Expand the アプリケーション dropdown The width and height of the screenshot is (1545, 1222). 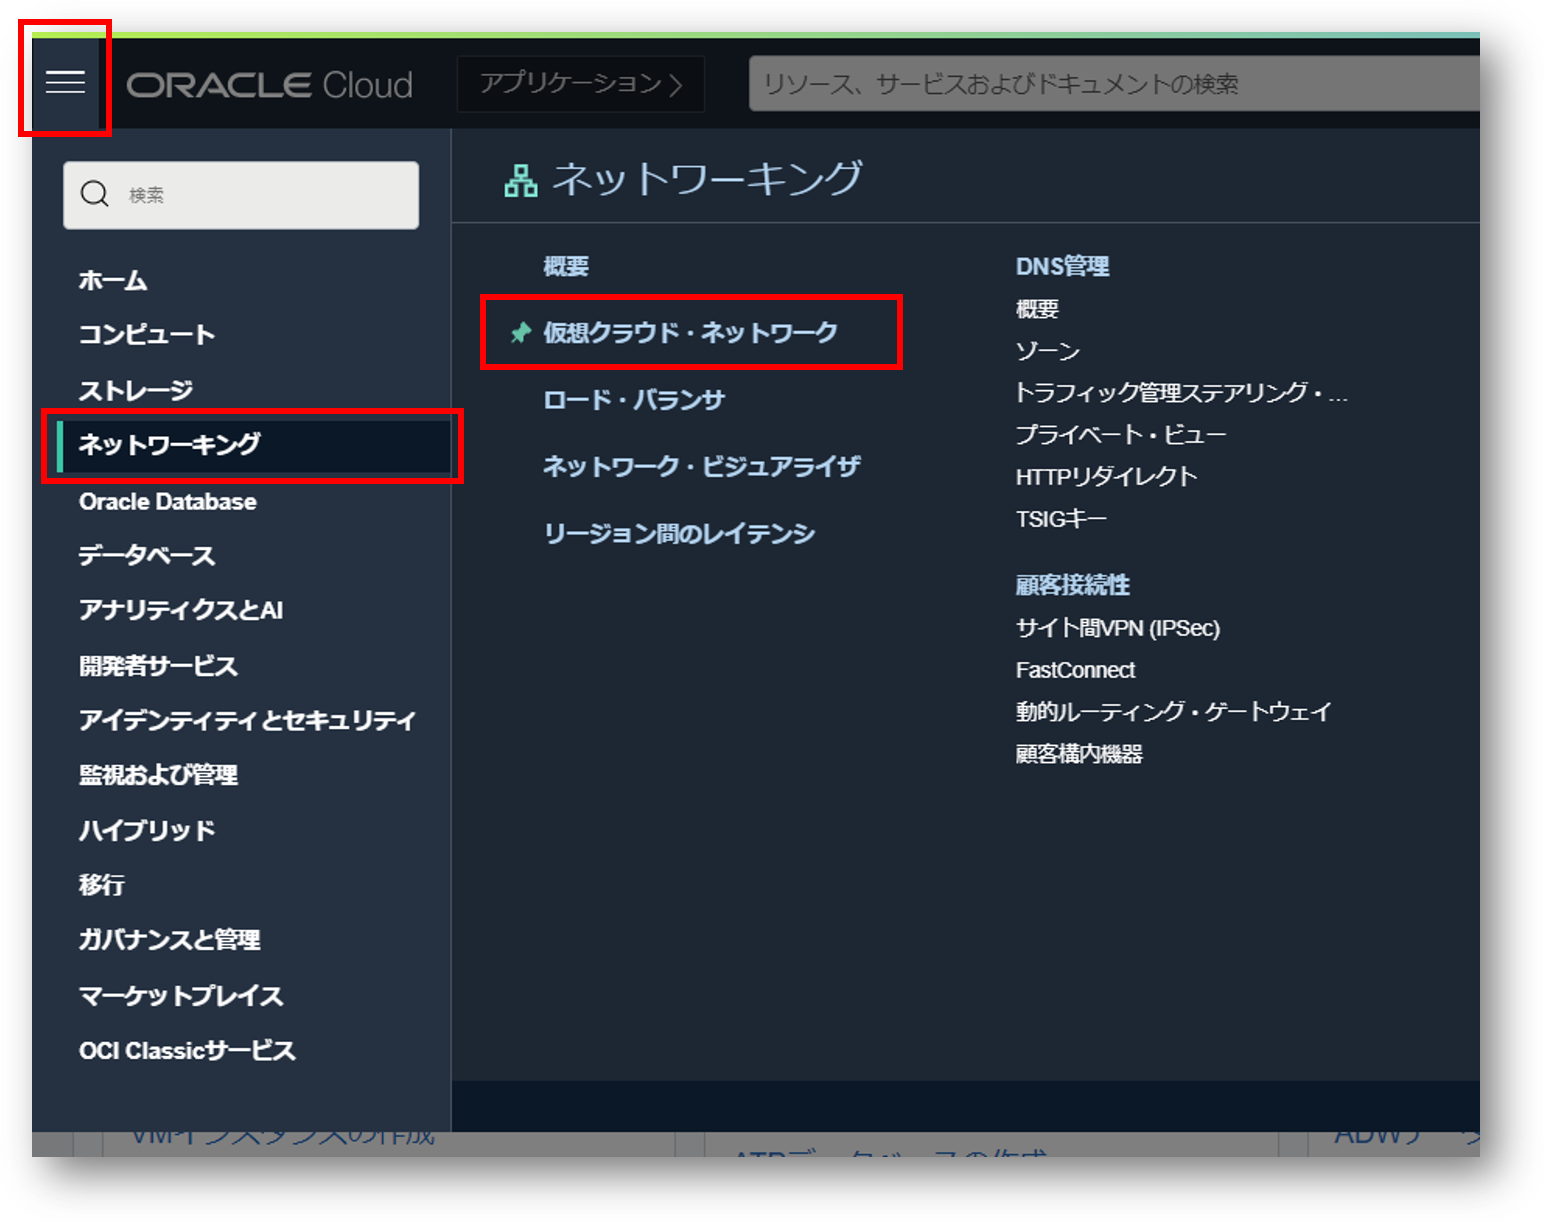click(x=580, y=84)
